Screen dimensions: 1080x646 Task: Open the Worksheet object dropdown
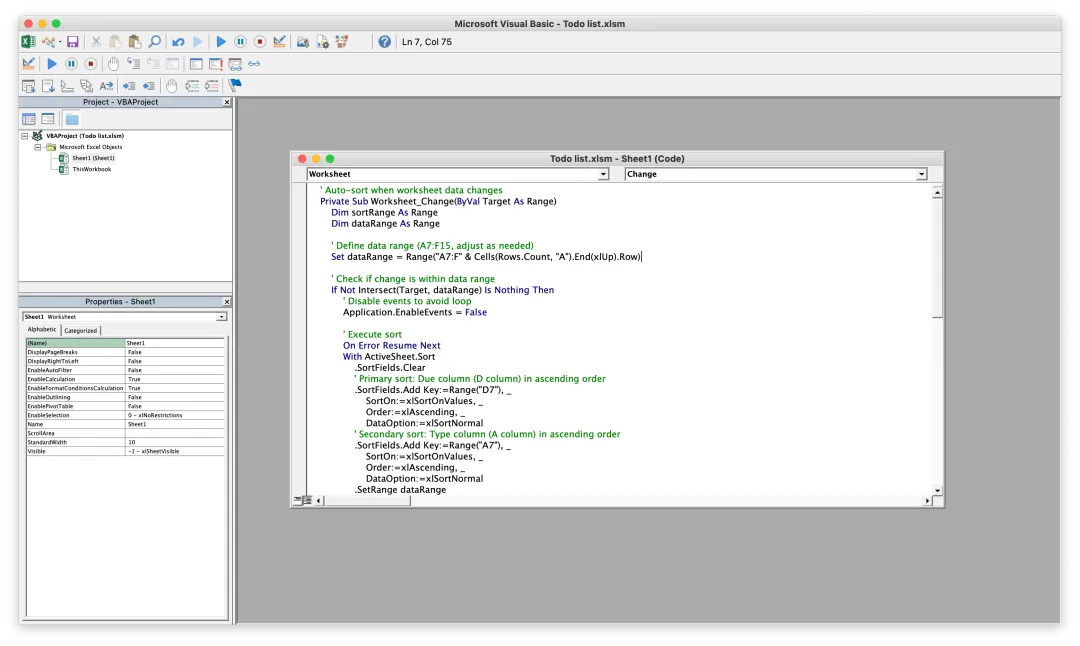[x=603, y=174]
